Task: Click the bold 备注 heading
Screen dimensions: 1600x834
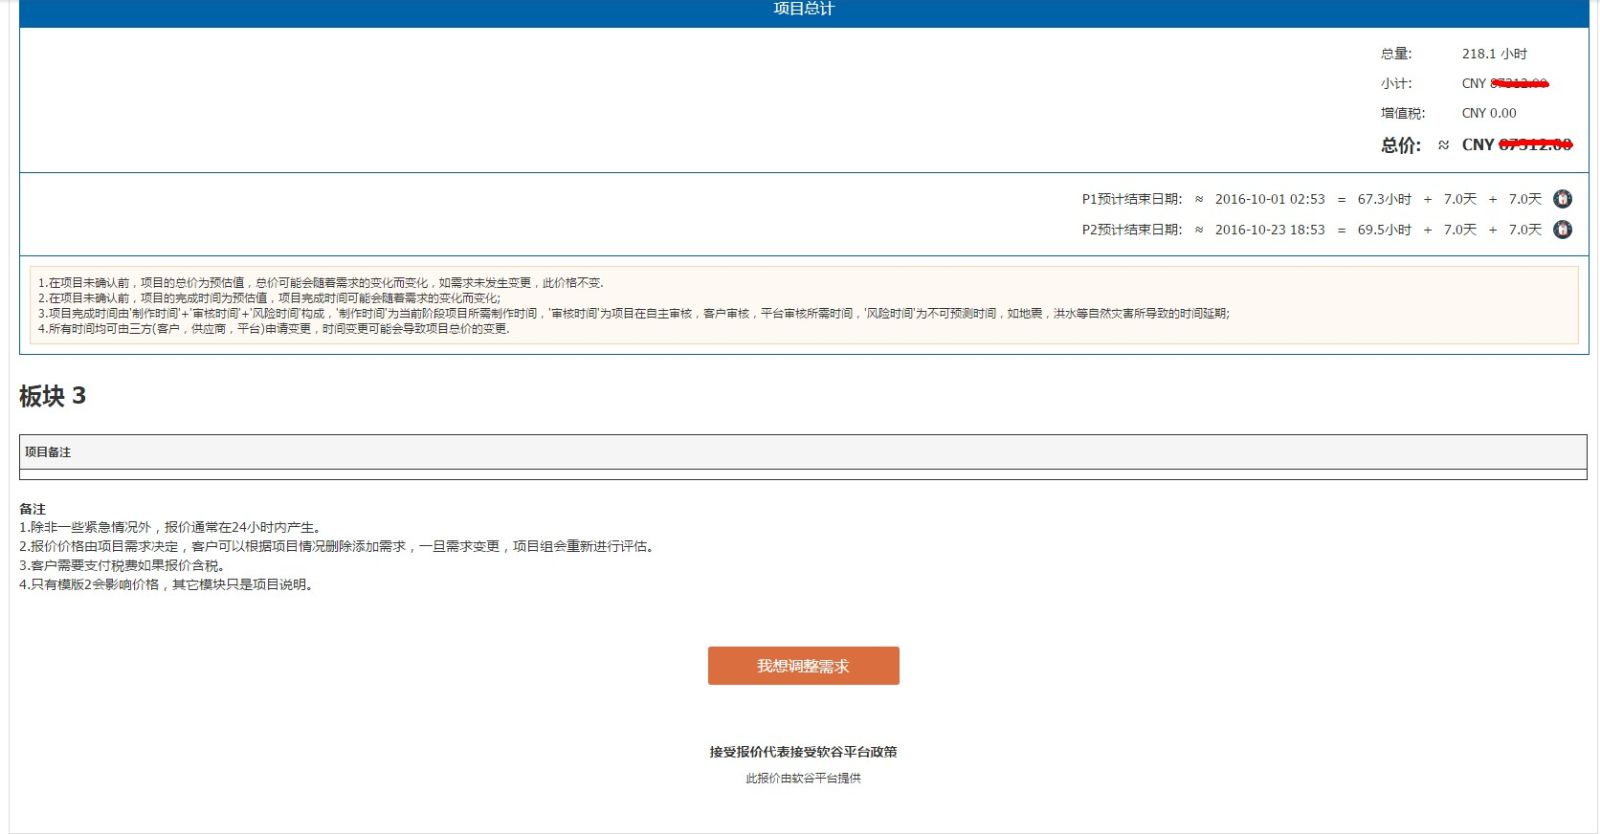Action: point(33,509)
